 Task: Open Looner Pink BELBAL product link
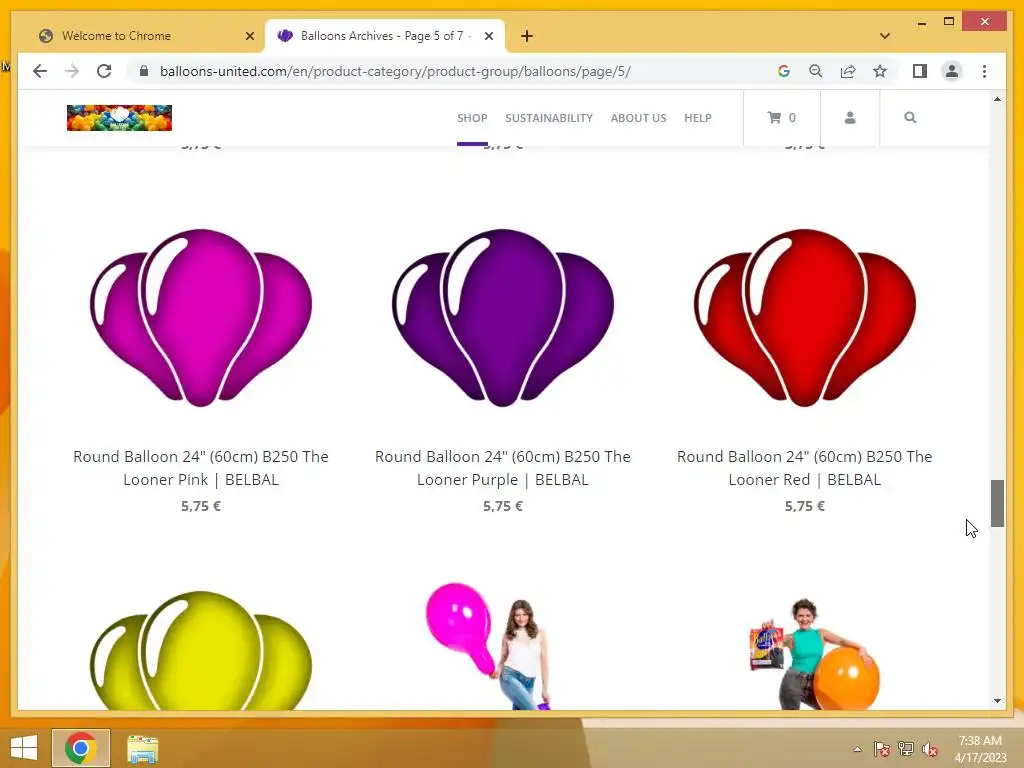pos(201,468)
